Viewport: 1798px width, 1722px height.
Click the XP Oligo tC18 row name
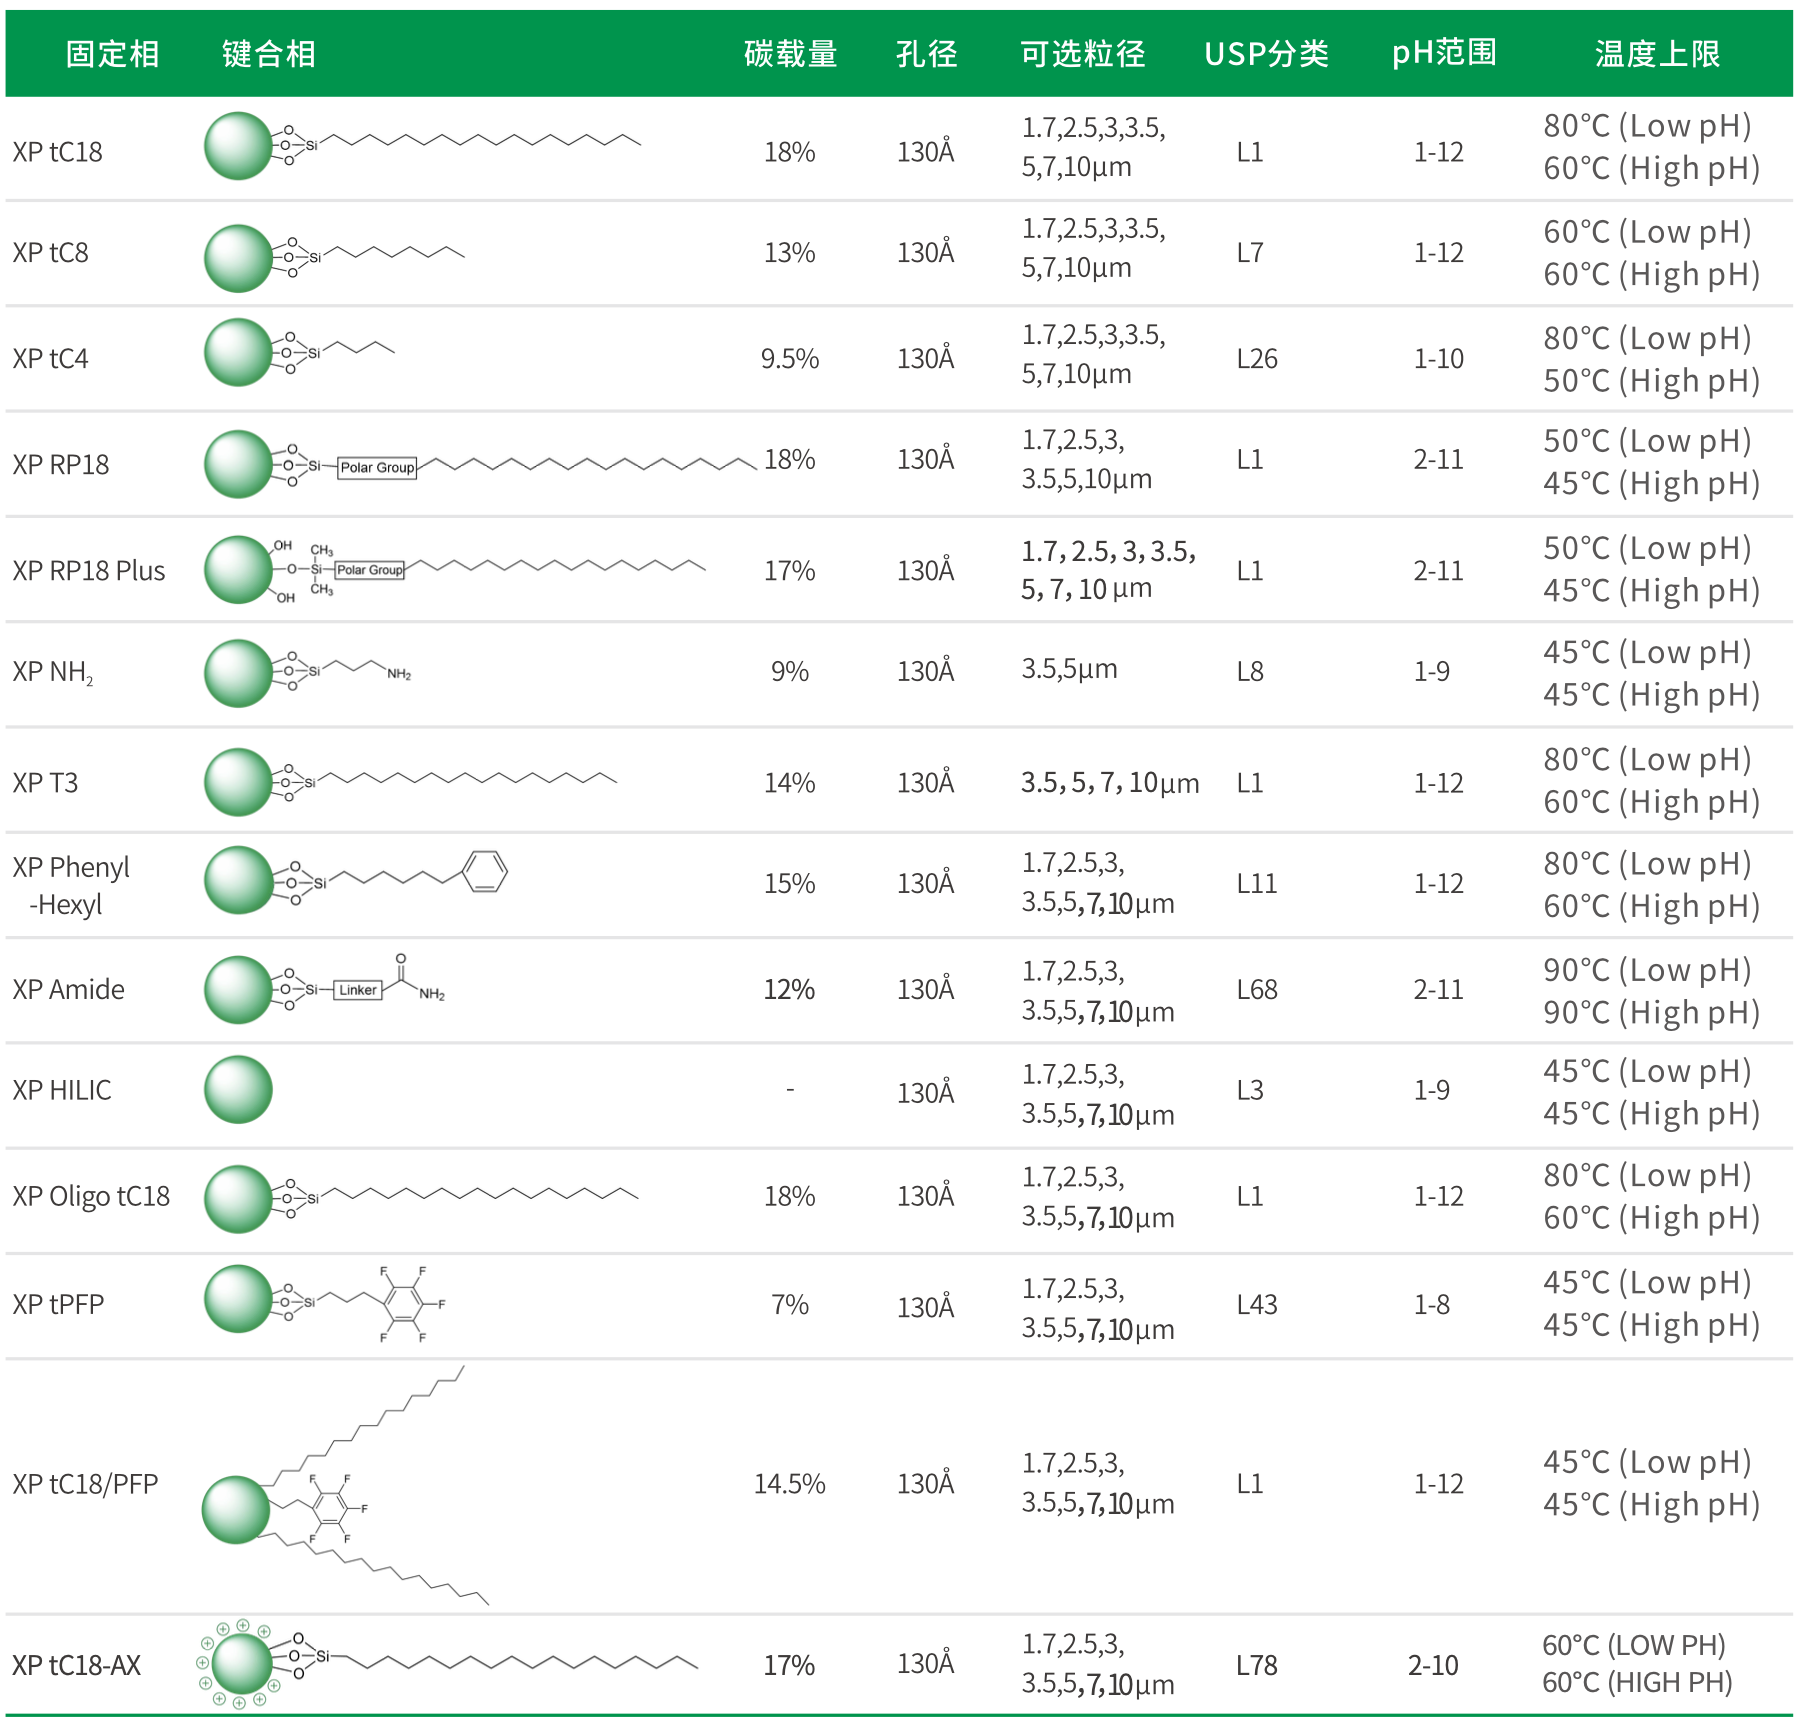(x=91, y=1196)
